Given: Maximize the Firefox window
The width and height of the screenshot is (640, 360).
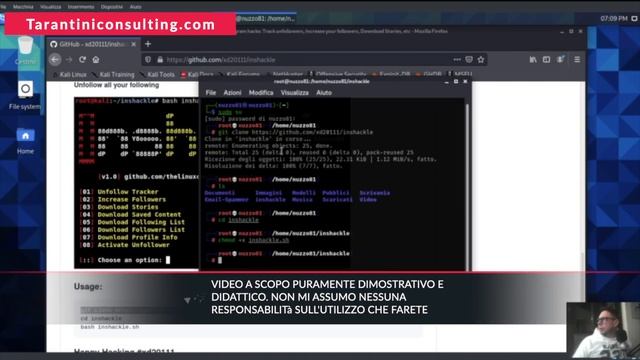Looking at the screenshot, I should (x=571, y=31).
